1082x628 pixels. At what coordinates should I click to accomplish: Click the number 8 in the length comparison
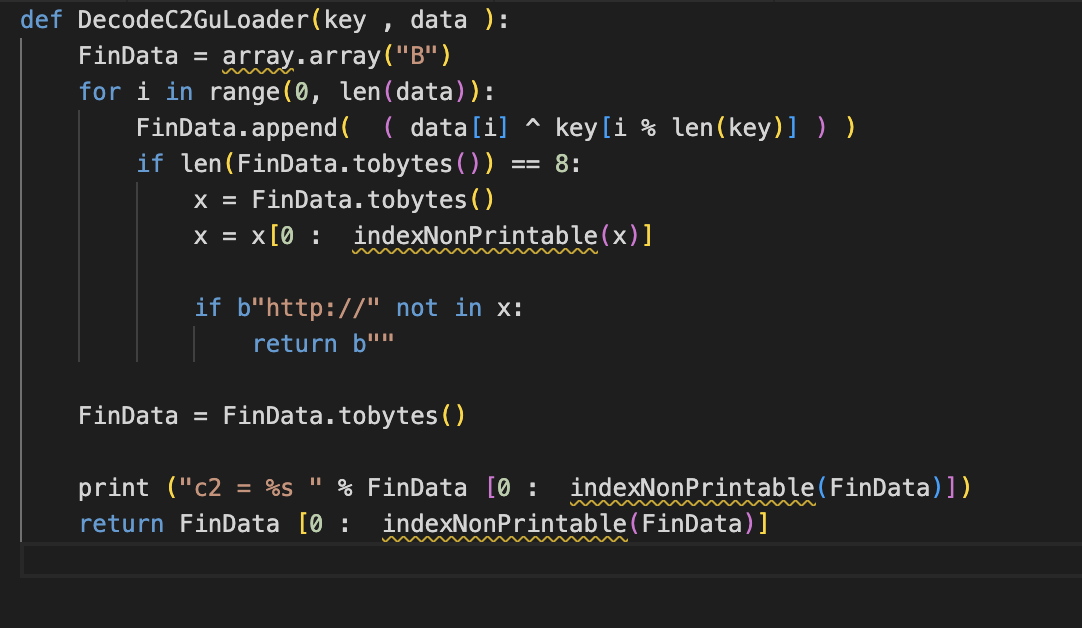click(x=561, y=164)
